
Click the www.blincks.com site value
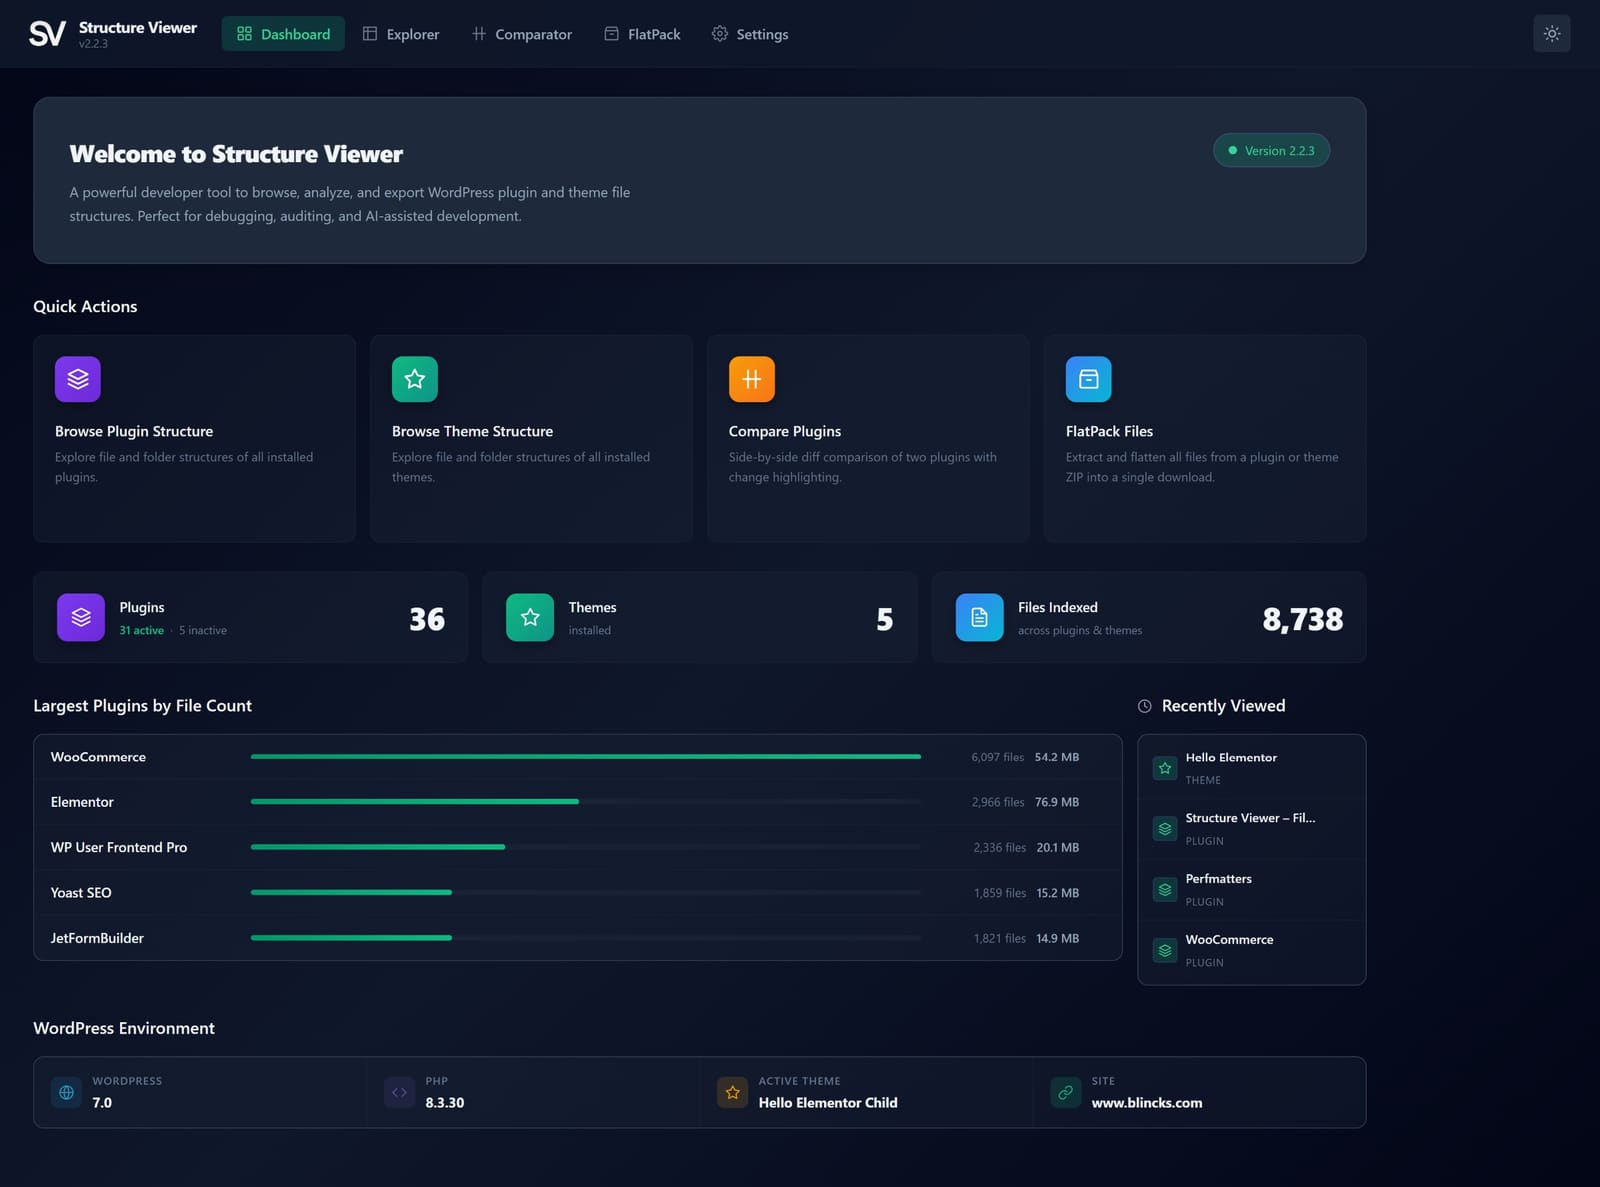tap(1147, 1103)
